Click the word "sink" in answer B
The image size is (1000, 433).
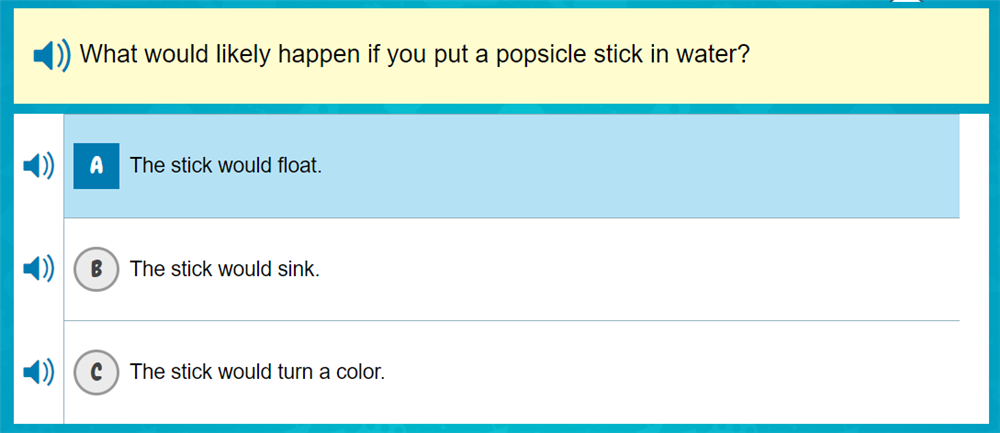298,269
